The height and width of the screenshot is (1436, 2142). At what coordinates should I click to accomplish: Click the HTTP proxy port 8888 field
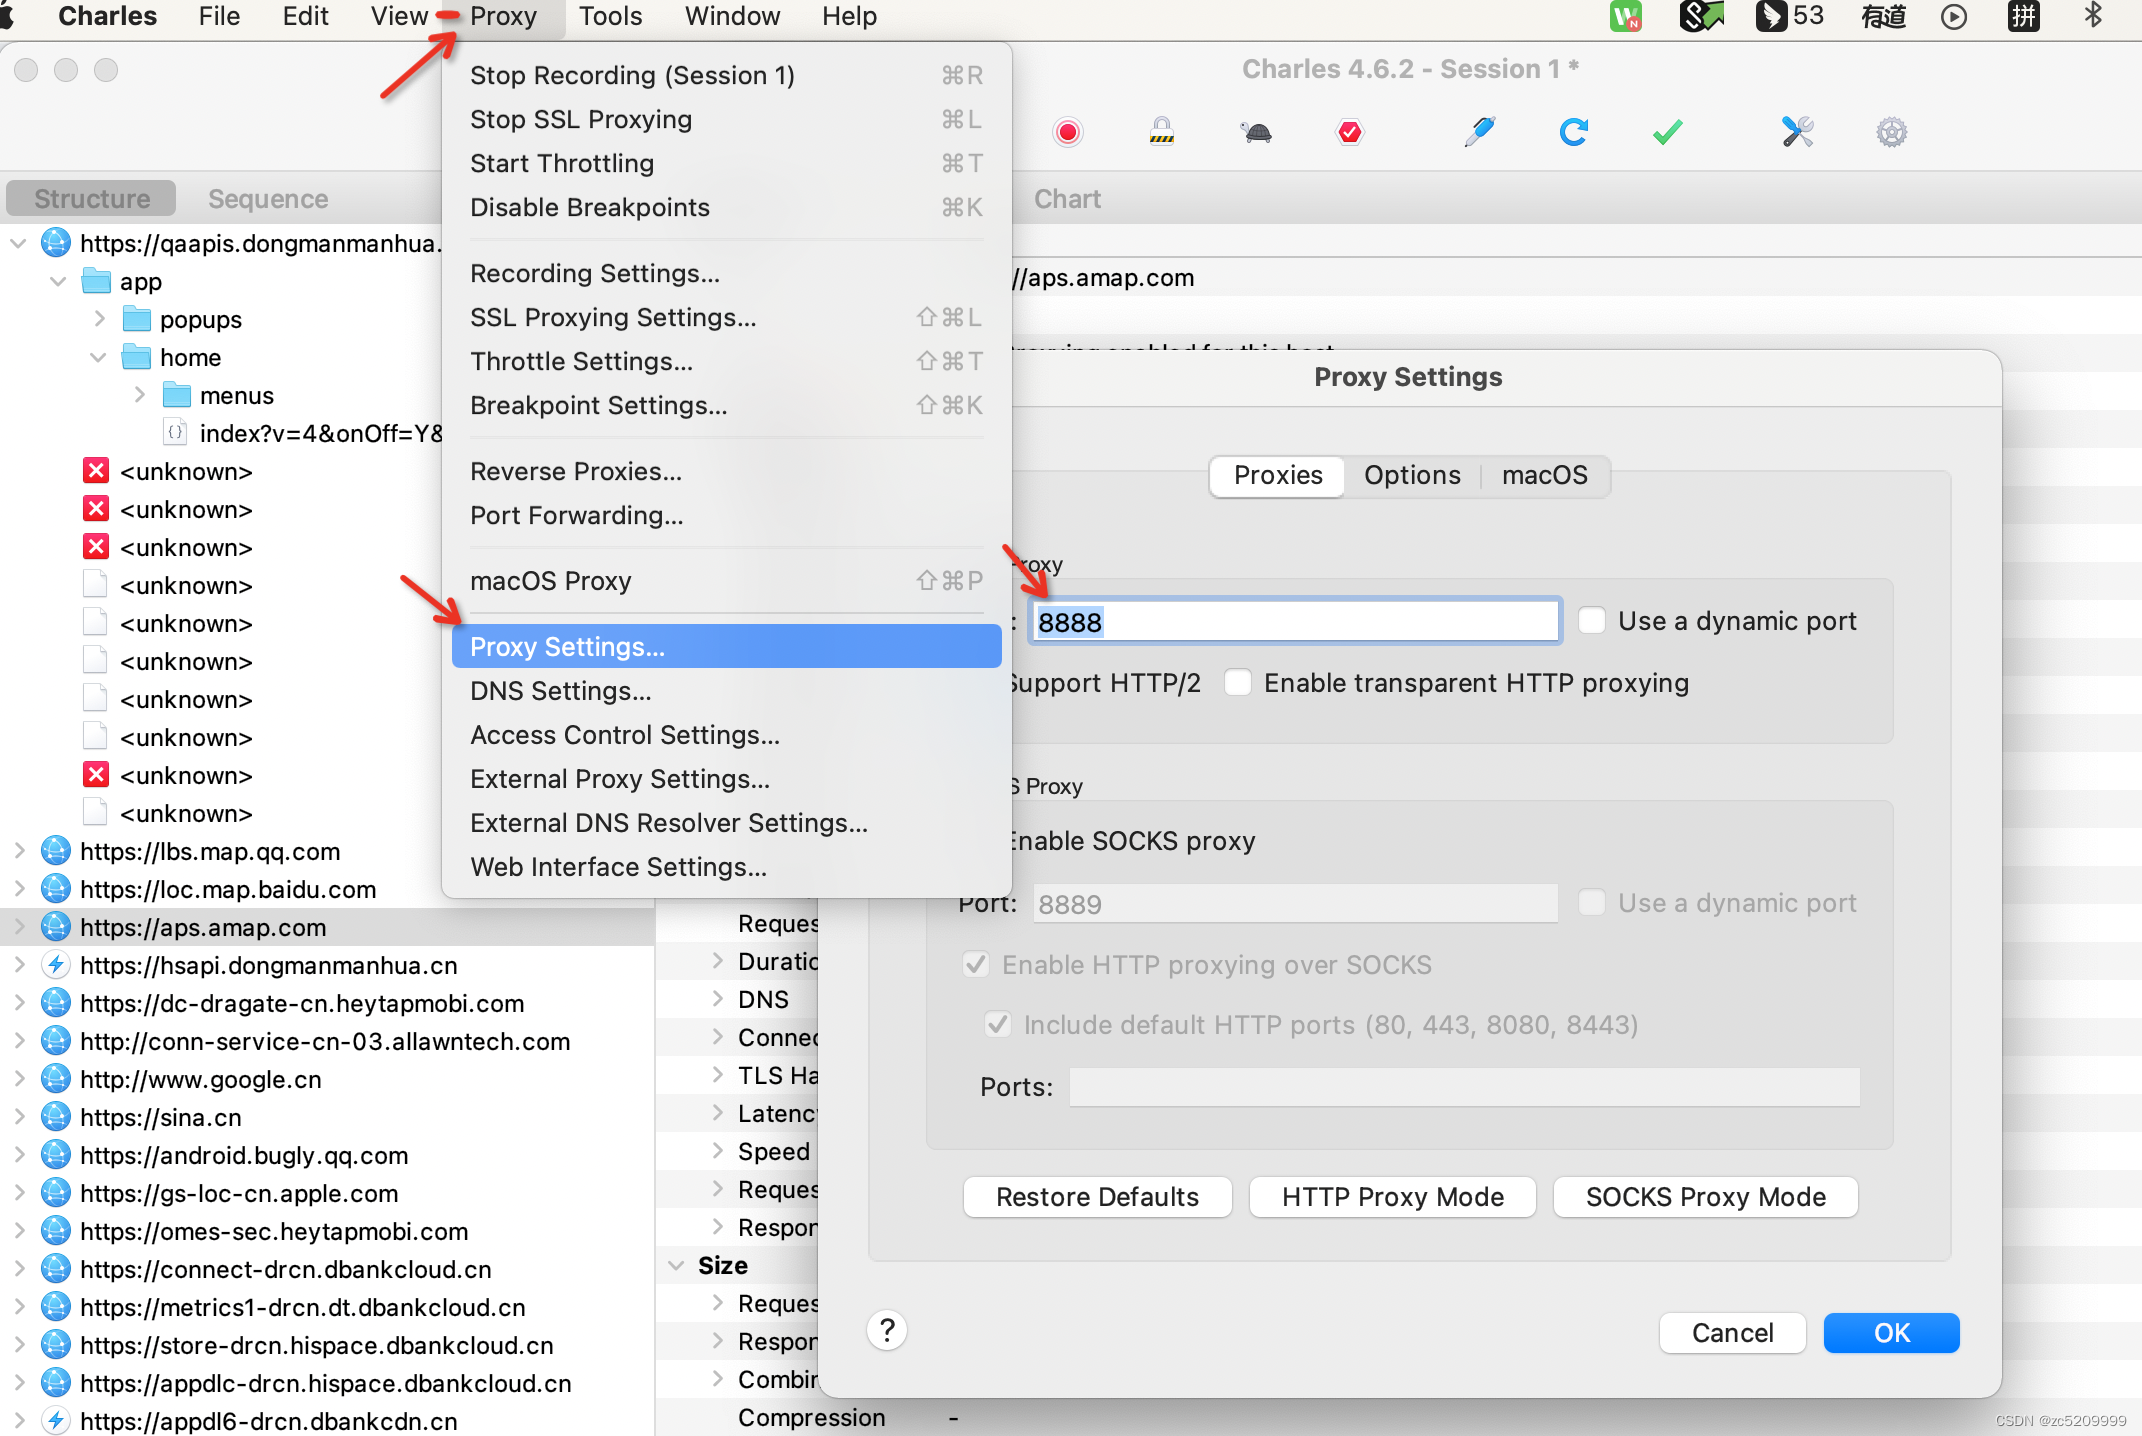pos(1295,622)
